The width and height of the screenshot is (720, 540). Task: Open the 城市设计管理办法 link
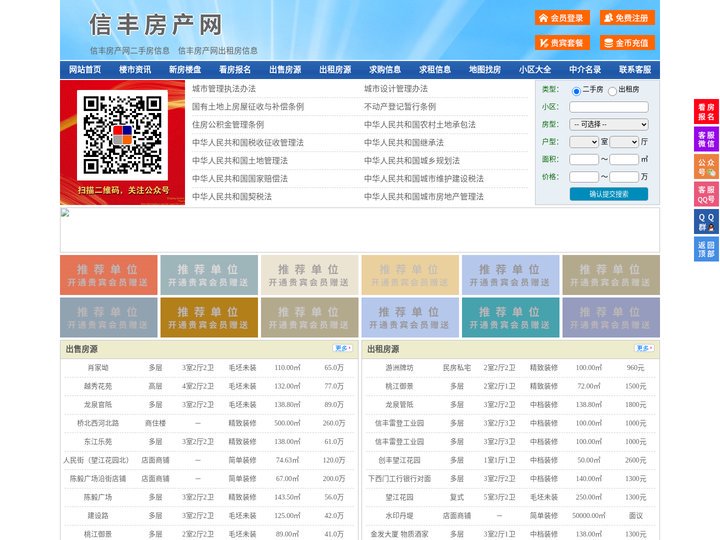(396, 89)
